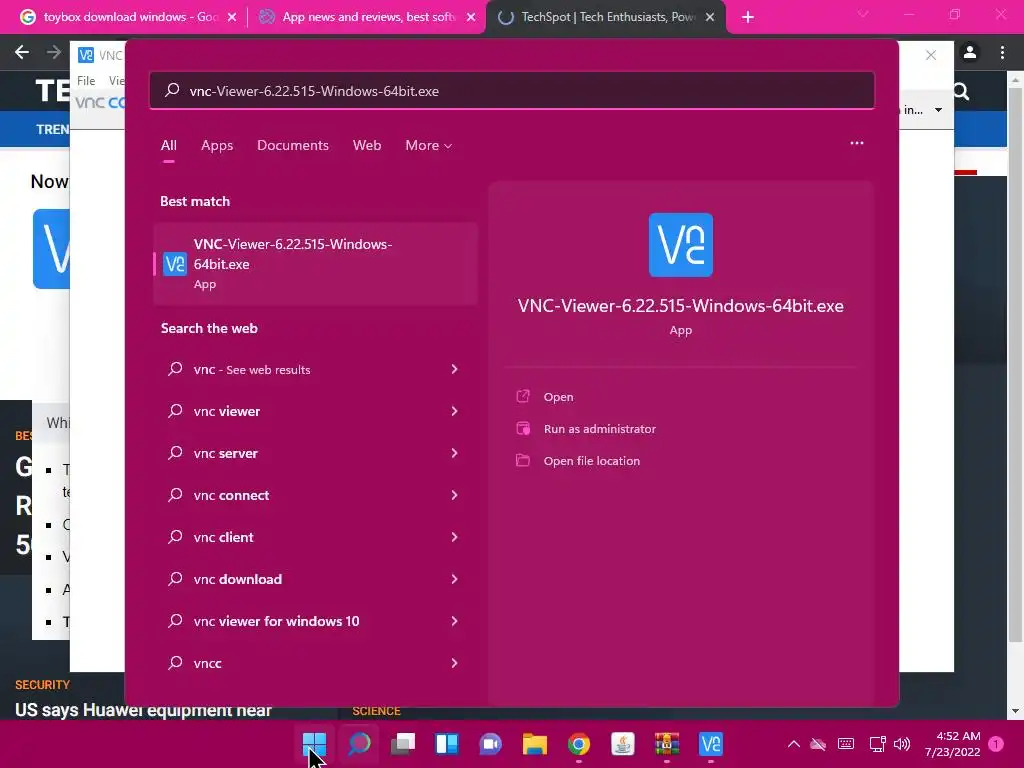Launch the Chat taskbar icon
Viewport: 1024px width, 768px height.
click(490, 744)
